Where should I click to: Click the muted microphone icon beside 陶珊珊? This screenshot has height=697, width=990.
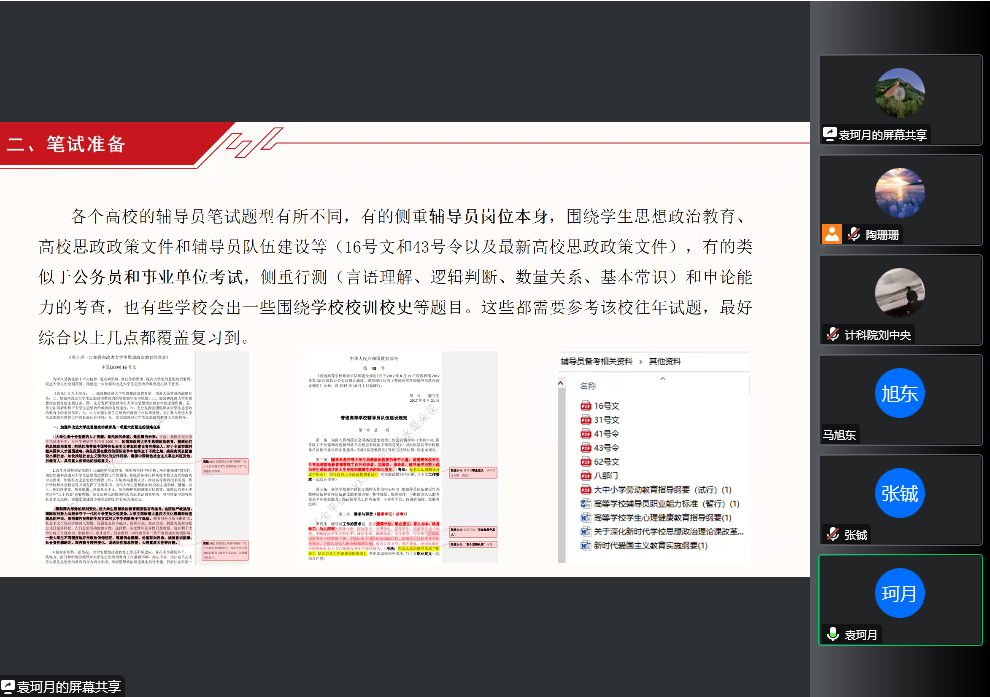pos(854,235)
